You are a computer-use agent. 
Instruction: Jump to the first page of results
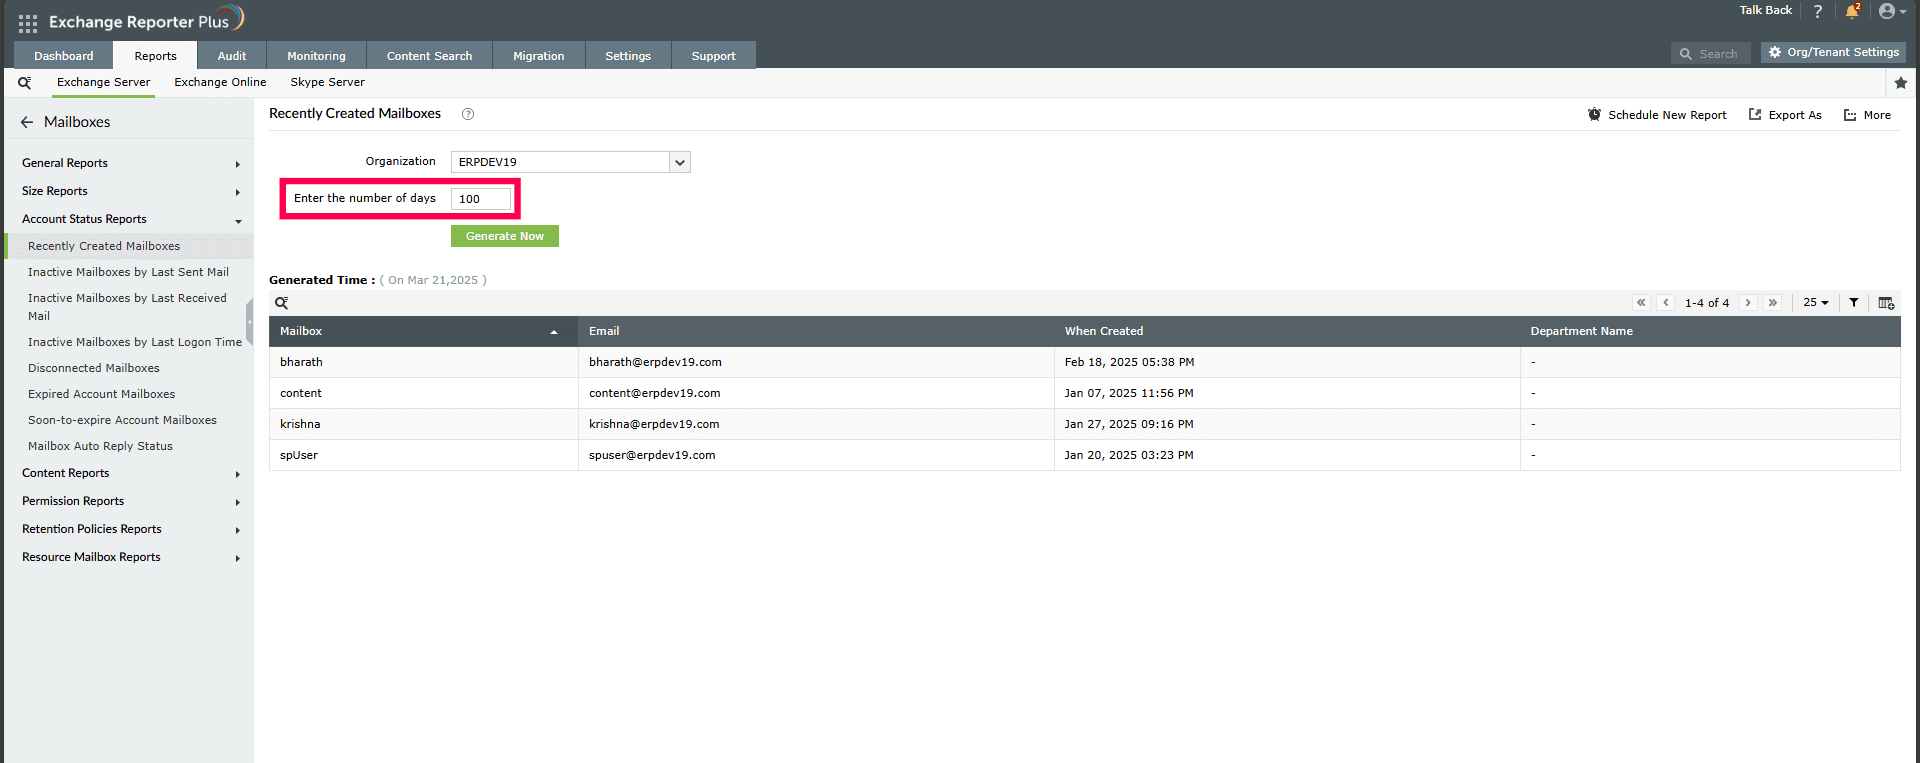click(x=1641, y=303)
